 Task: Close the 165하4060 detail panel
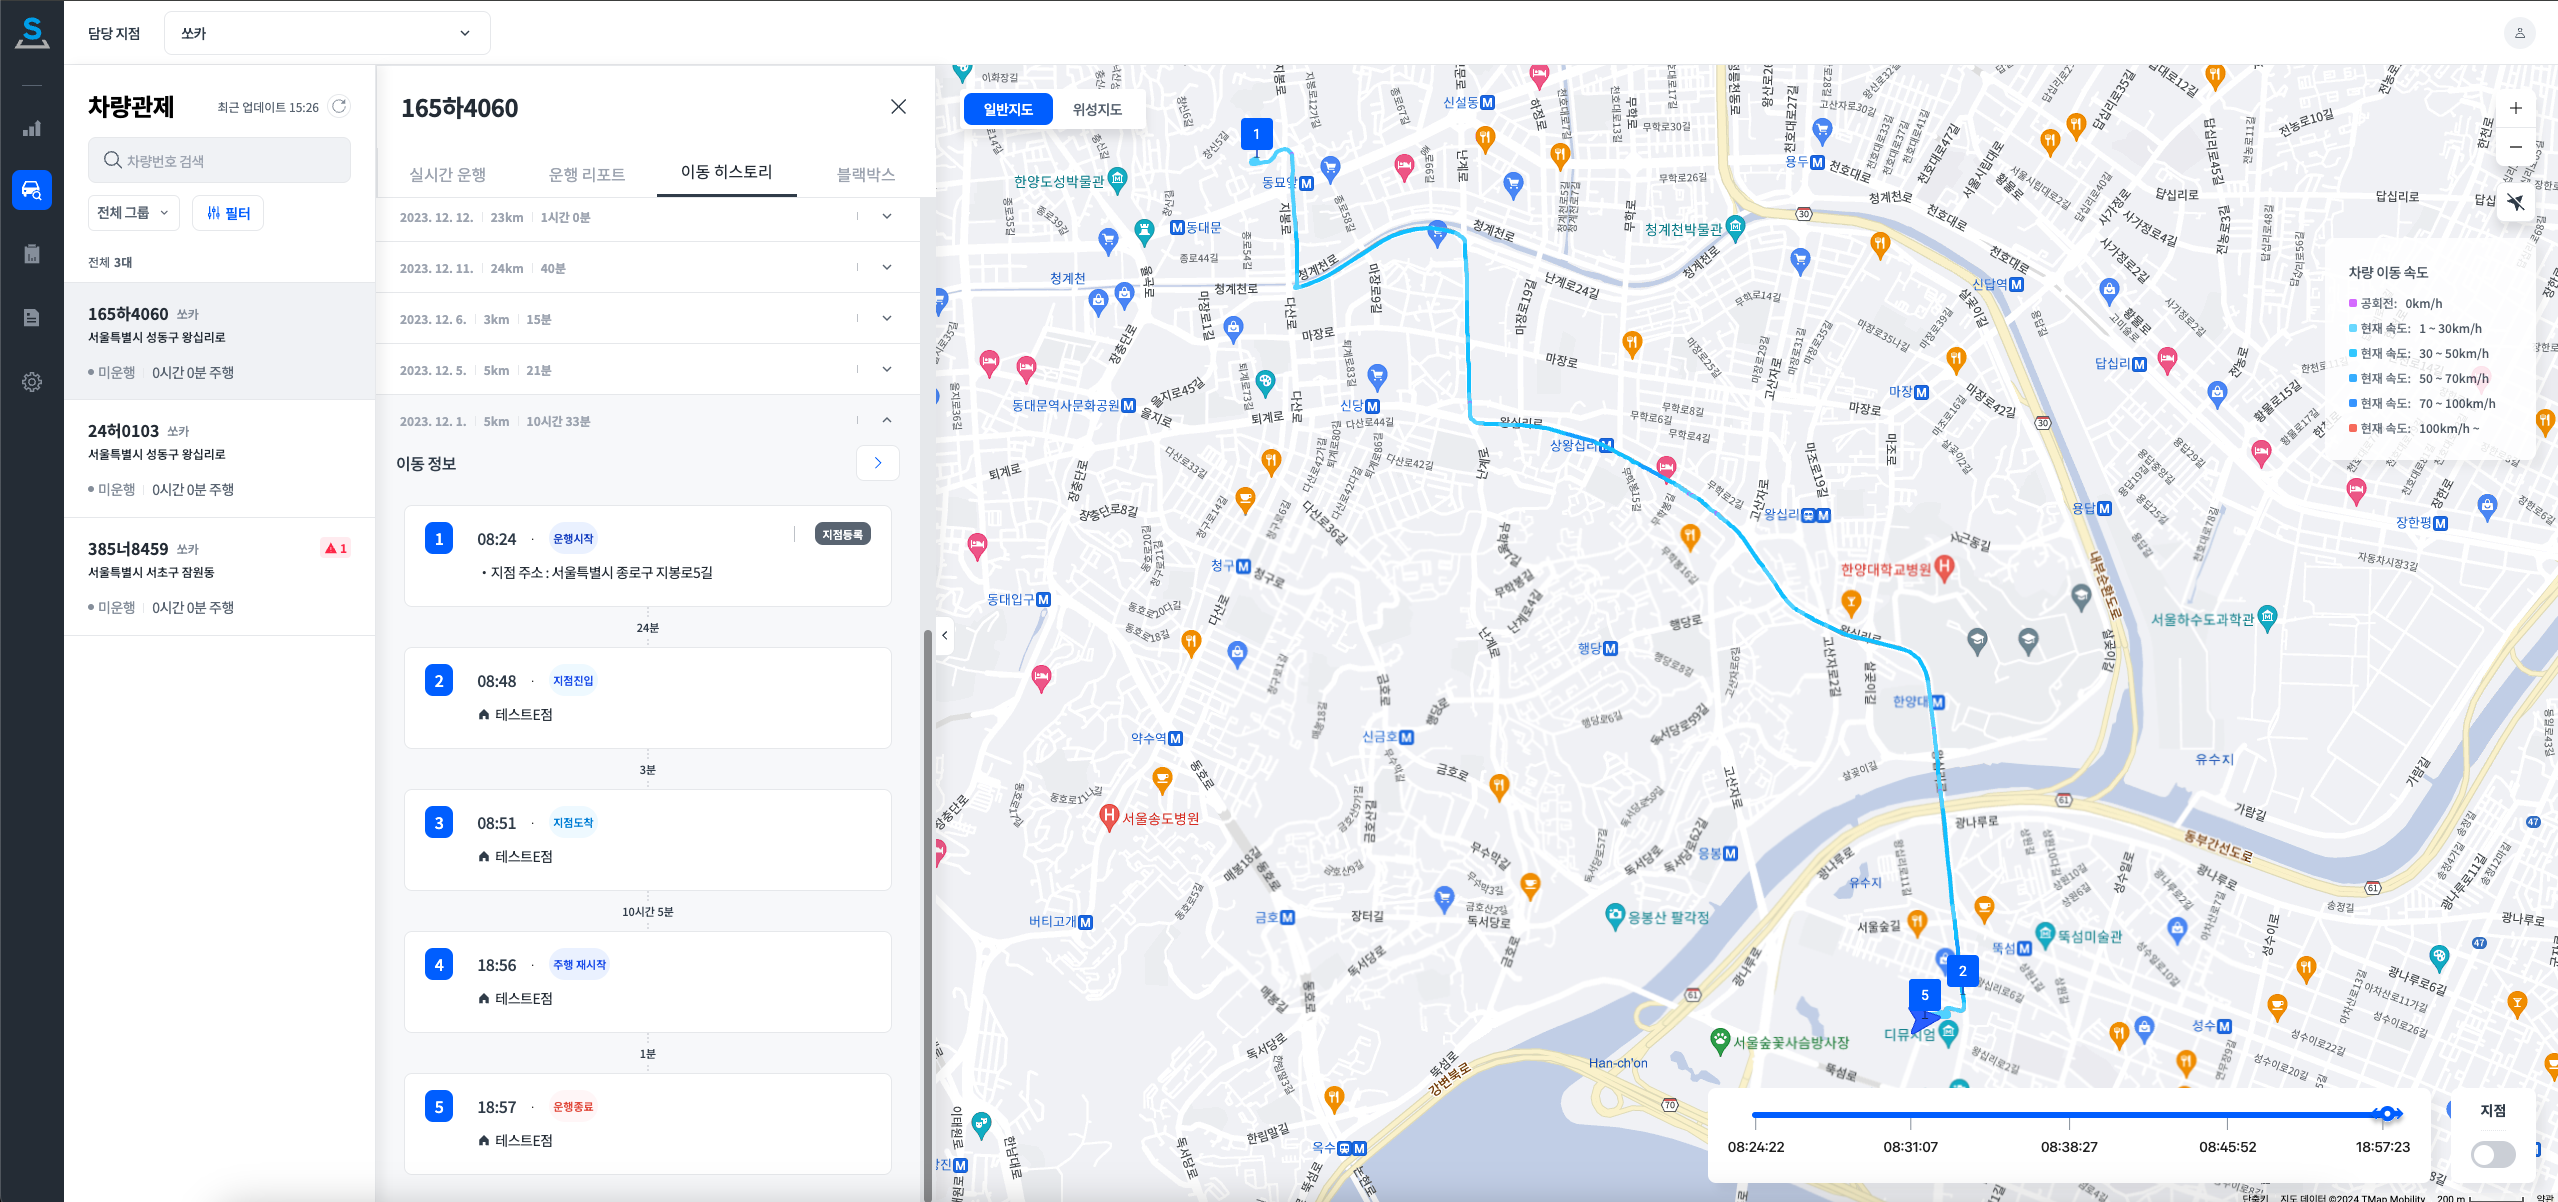tap(898, 107)
